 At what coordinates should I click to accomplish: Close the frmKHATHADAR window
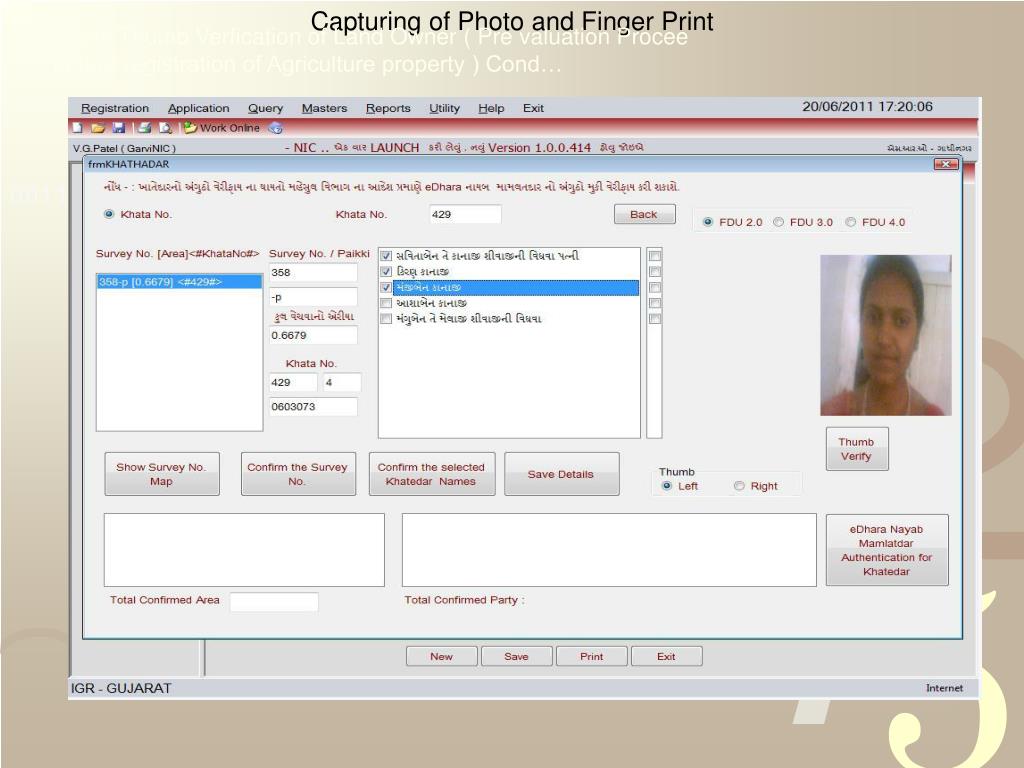[946, 164]
